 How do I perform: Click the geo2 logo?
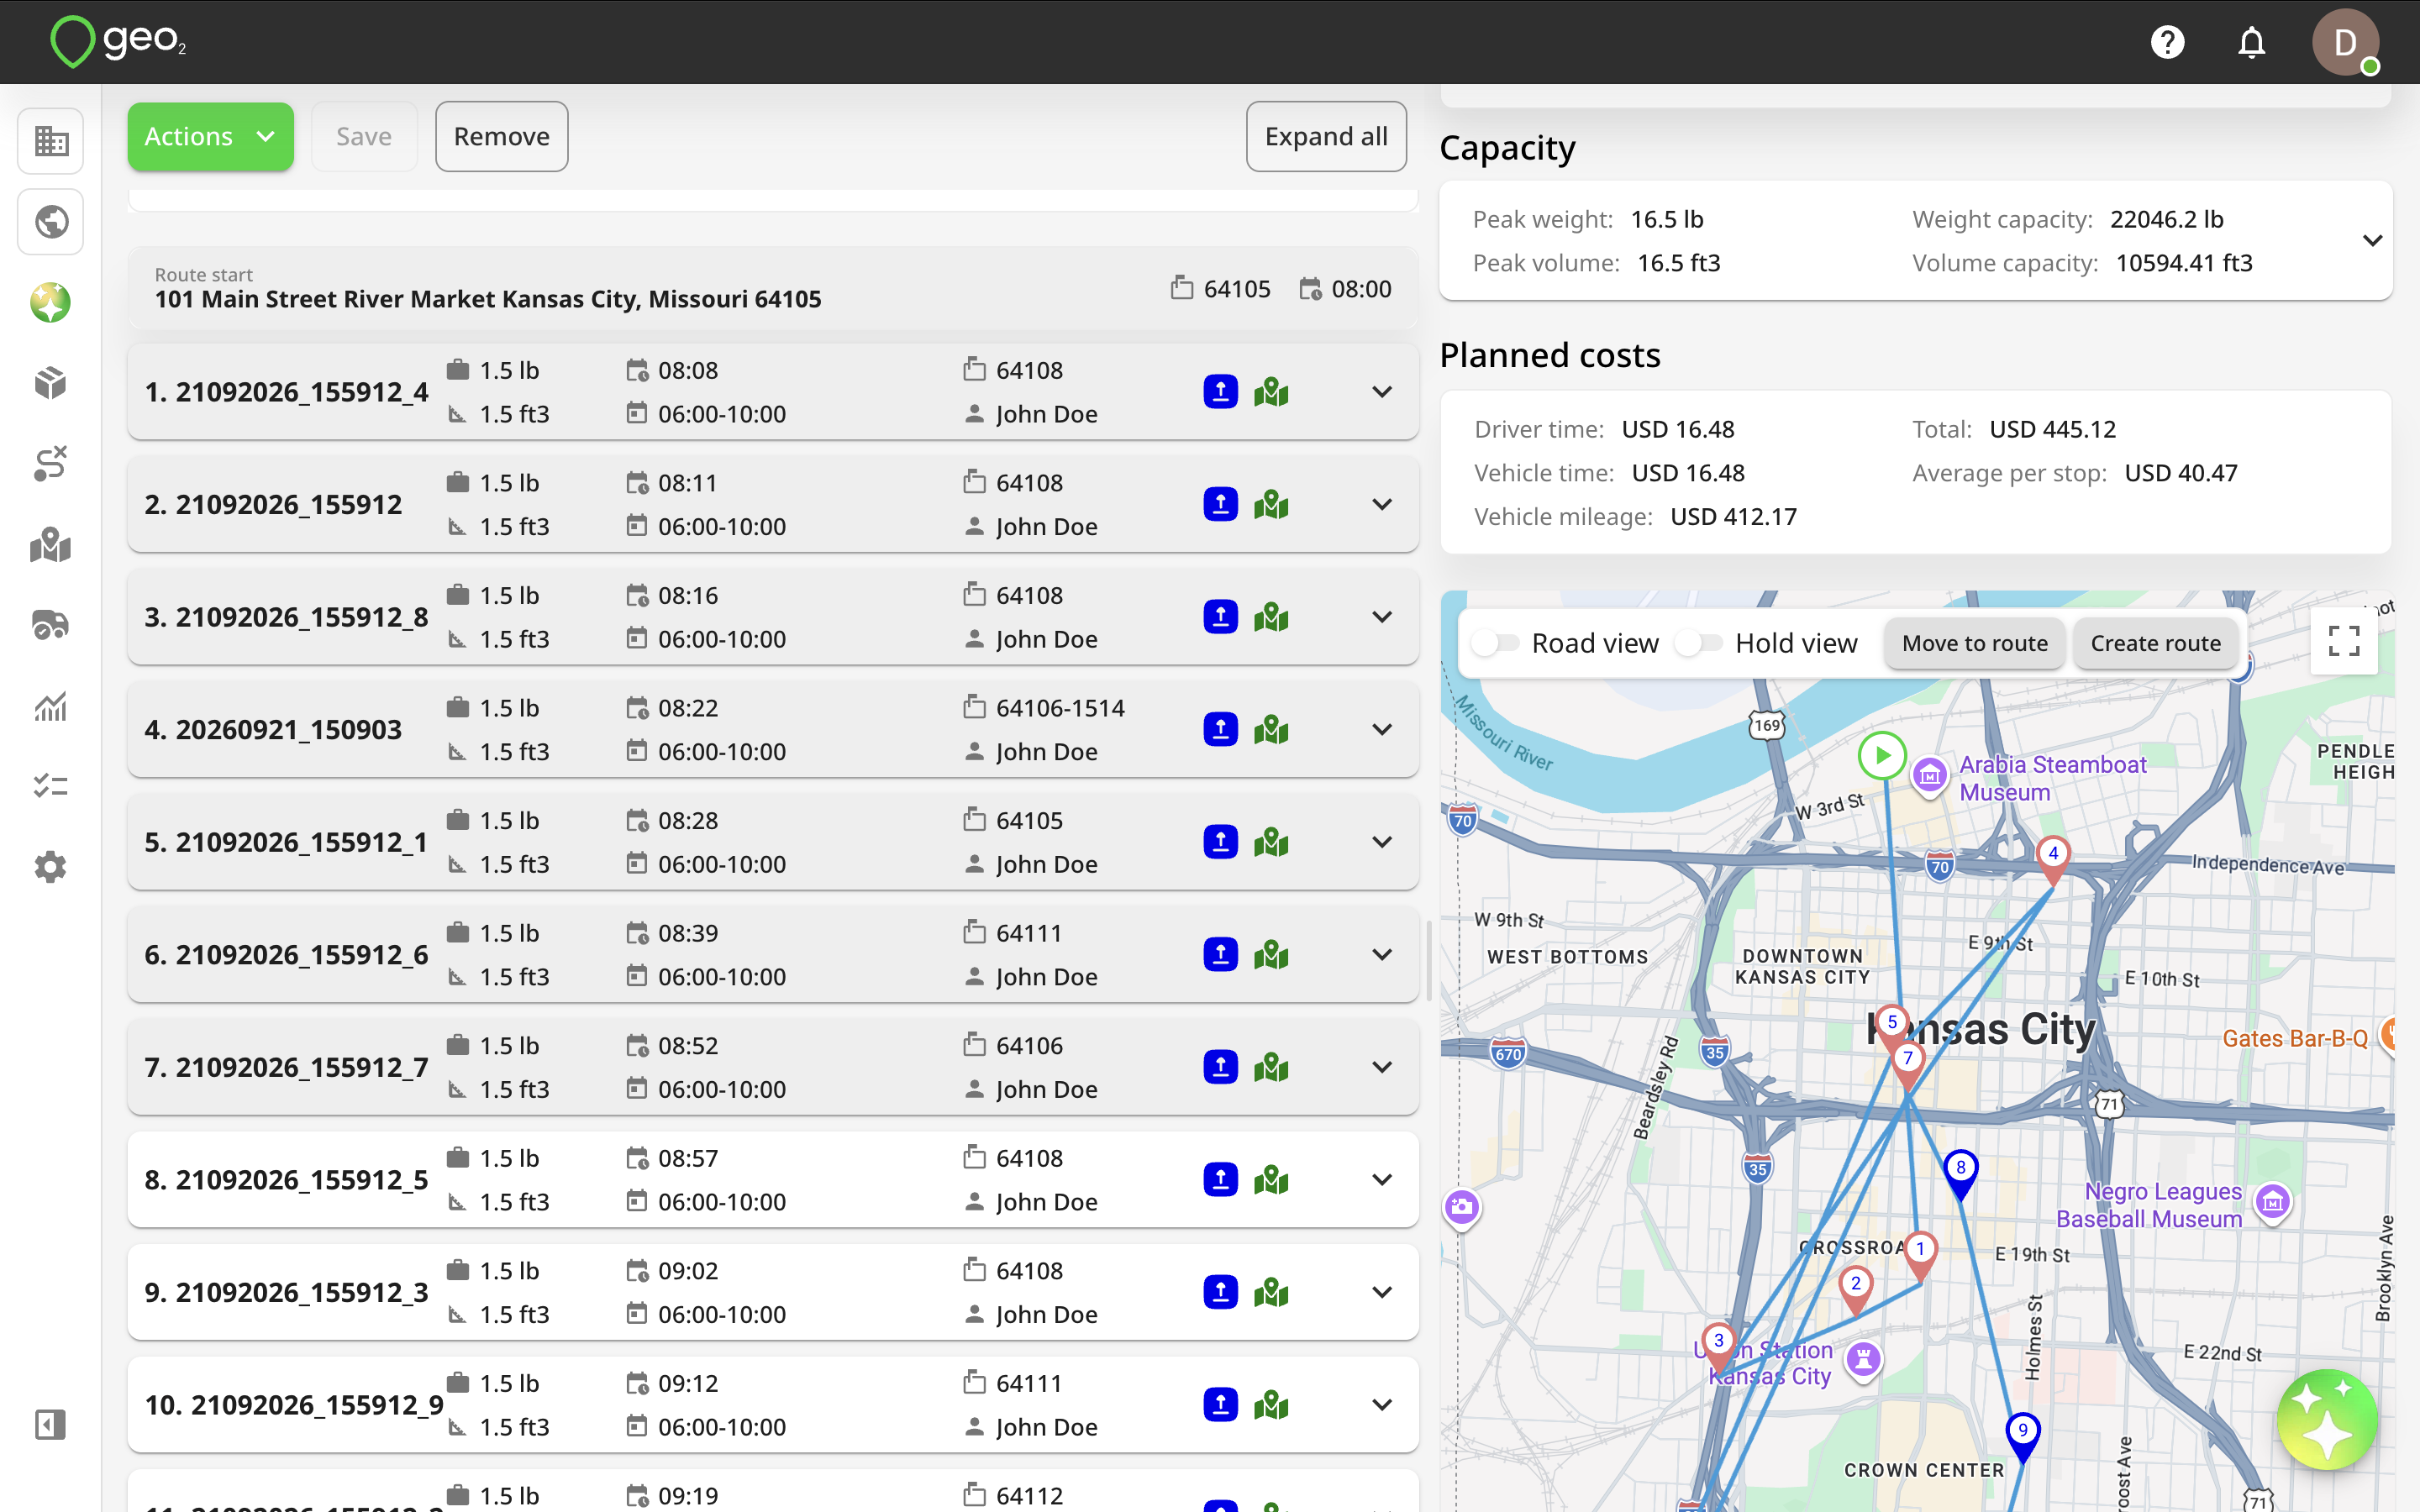(118, 42)
